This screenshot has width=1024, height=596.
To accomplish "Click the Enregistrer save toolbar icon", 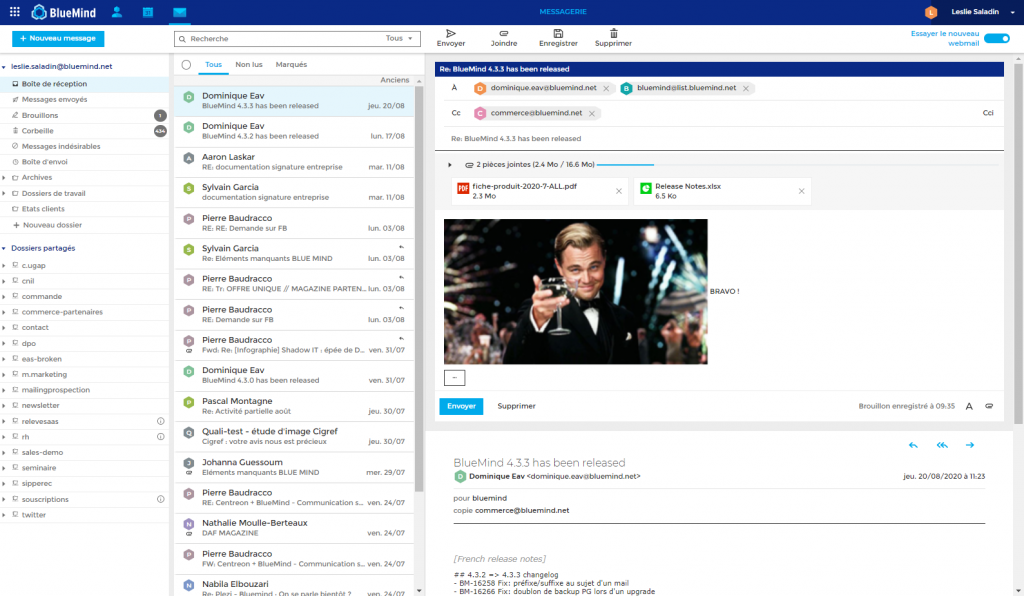I will (558, 33).
